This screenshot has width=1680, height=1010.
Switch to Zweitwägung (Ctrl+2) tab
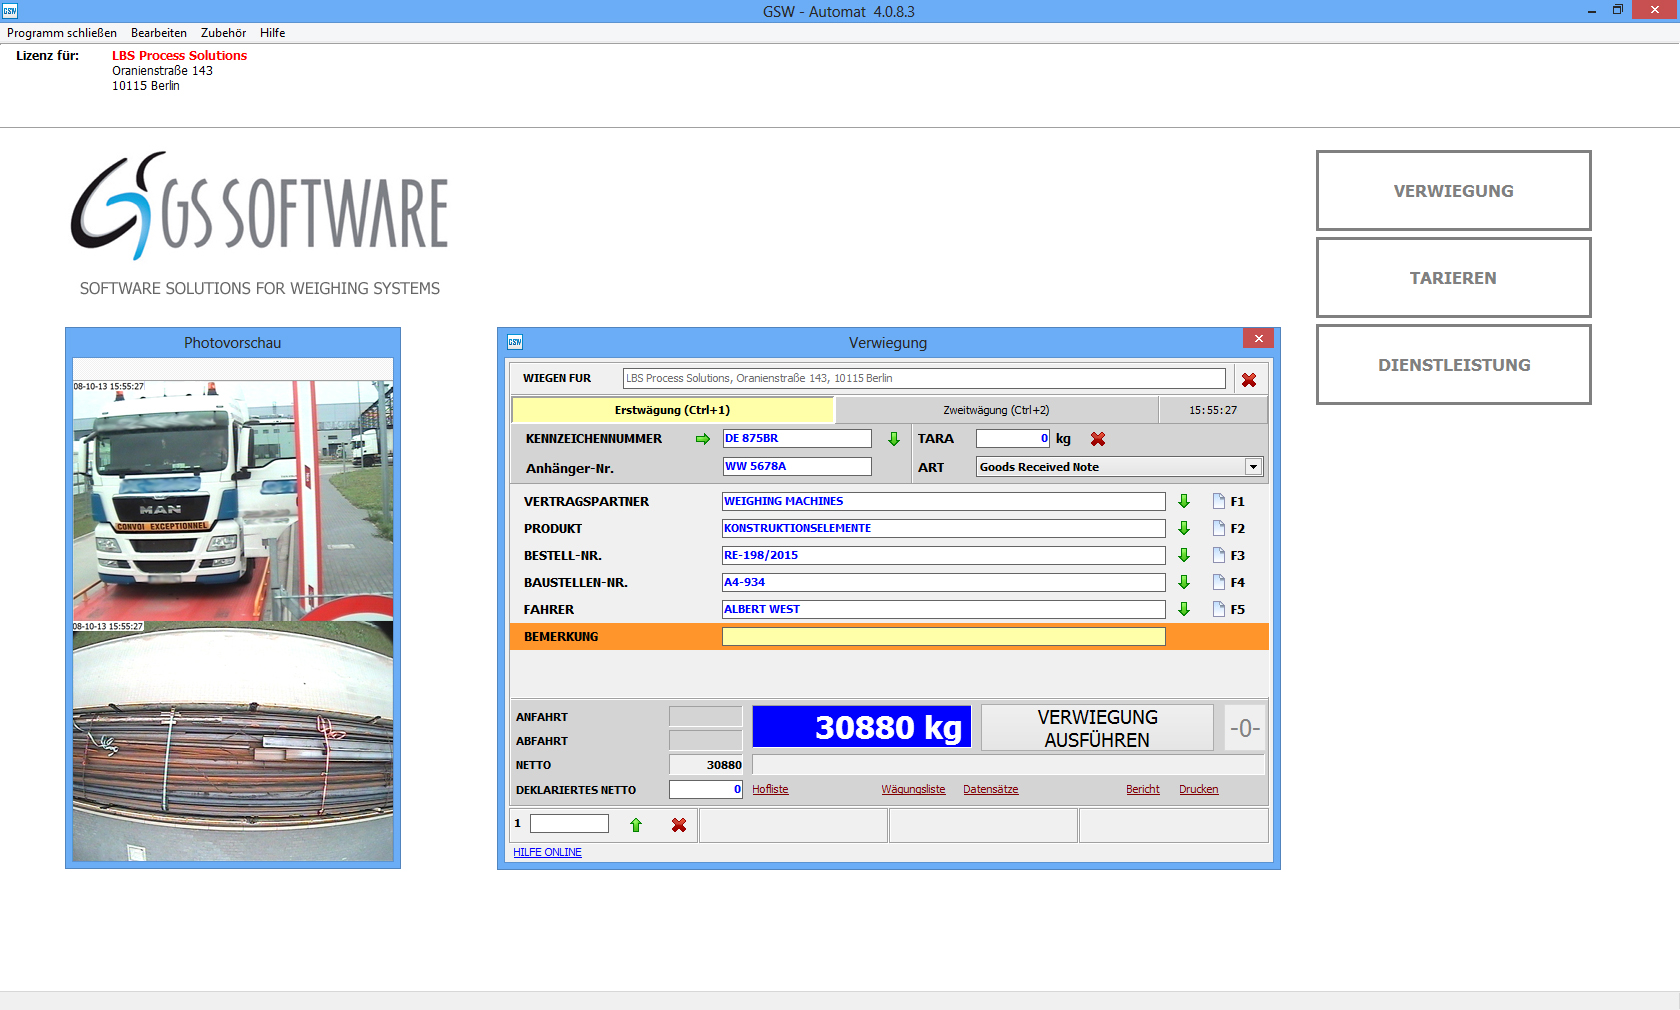996,410
